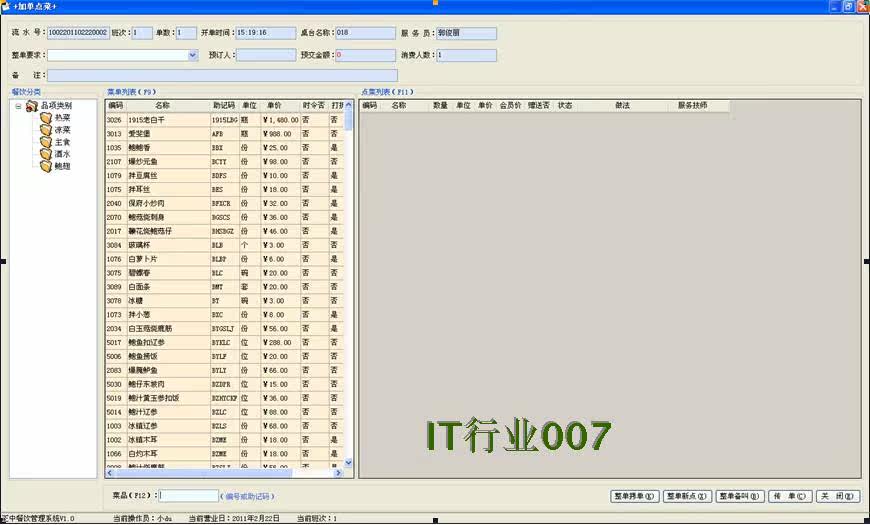Click the 整单 button with shortcut (B)

click(x=740, y=496)
